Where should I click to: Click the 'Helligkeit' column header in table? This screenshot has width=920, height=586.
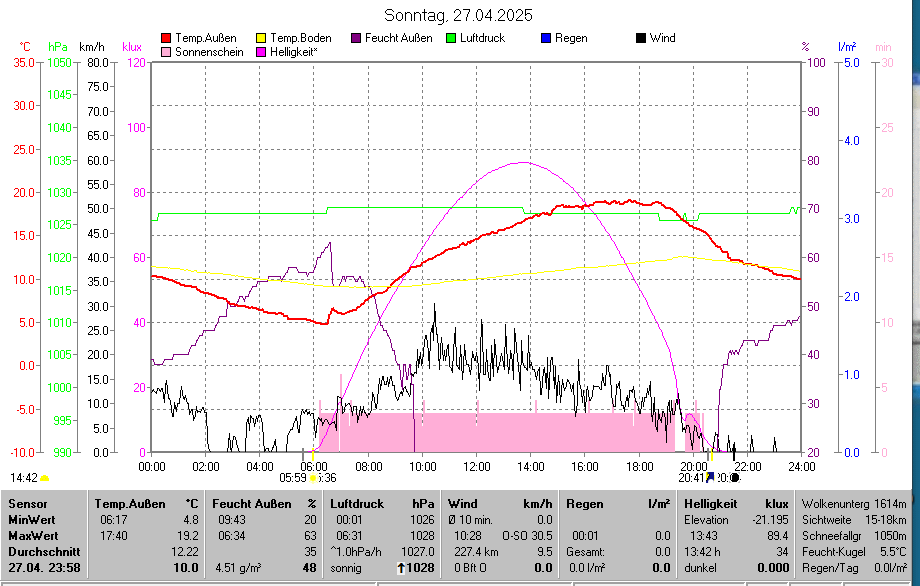711,504
